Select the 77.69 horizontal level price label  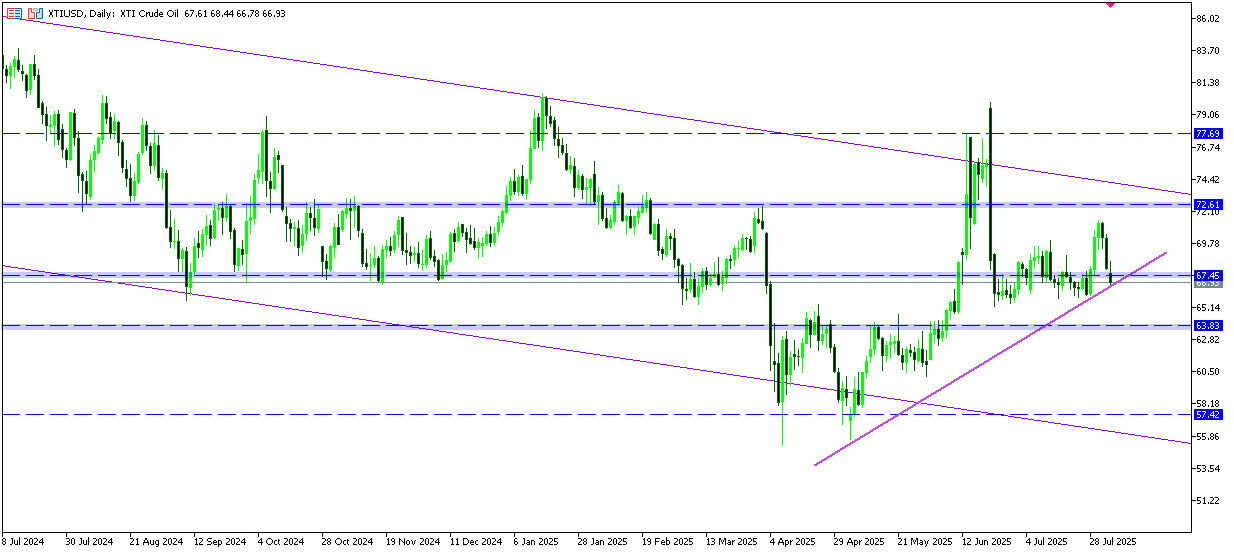click(1208, 133)
